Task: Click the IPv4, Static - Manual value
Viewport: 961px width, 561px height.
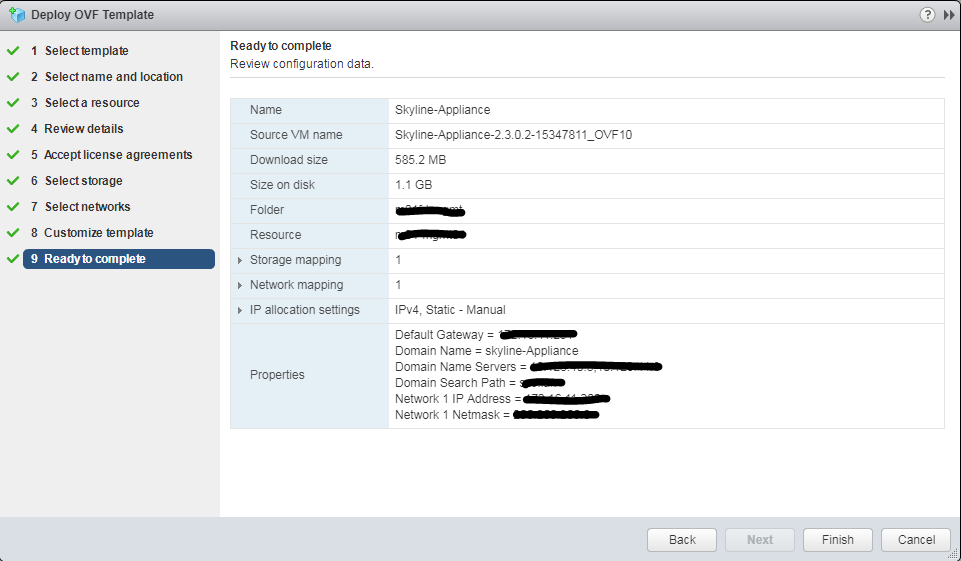Action: 450,310
